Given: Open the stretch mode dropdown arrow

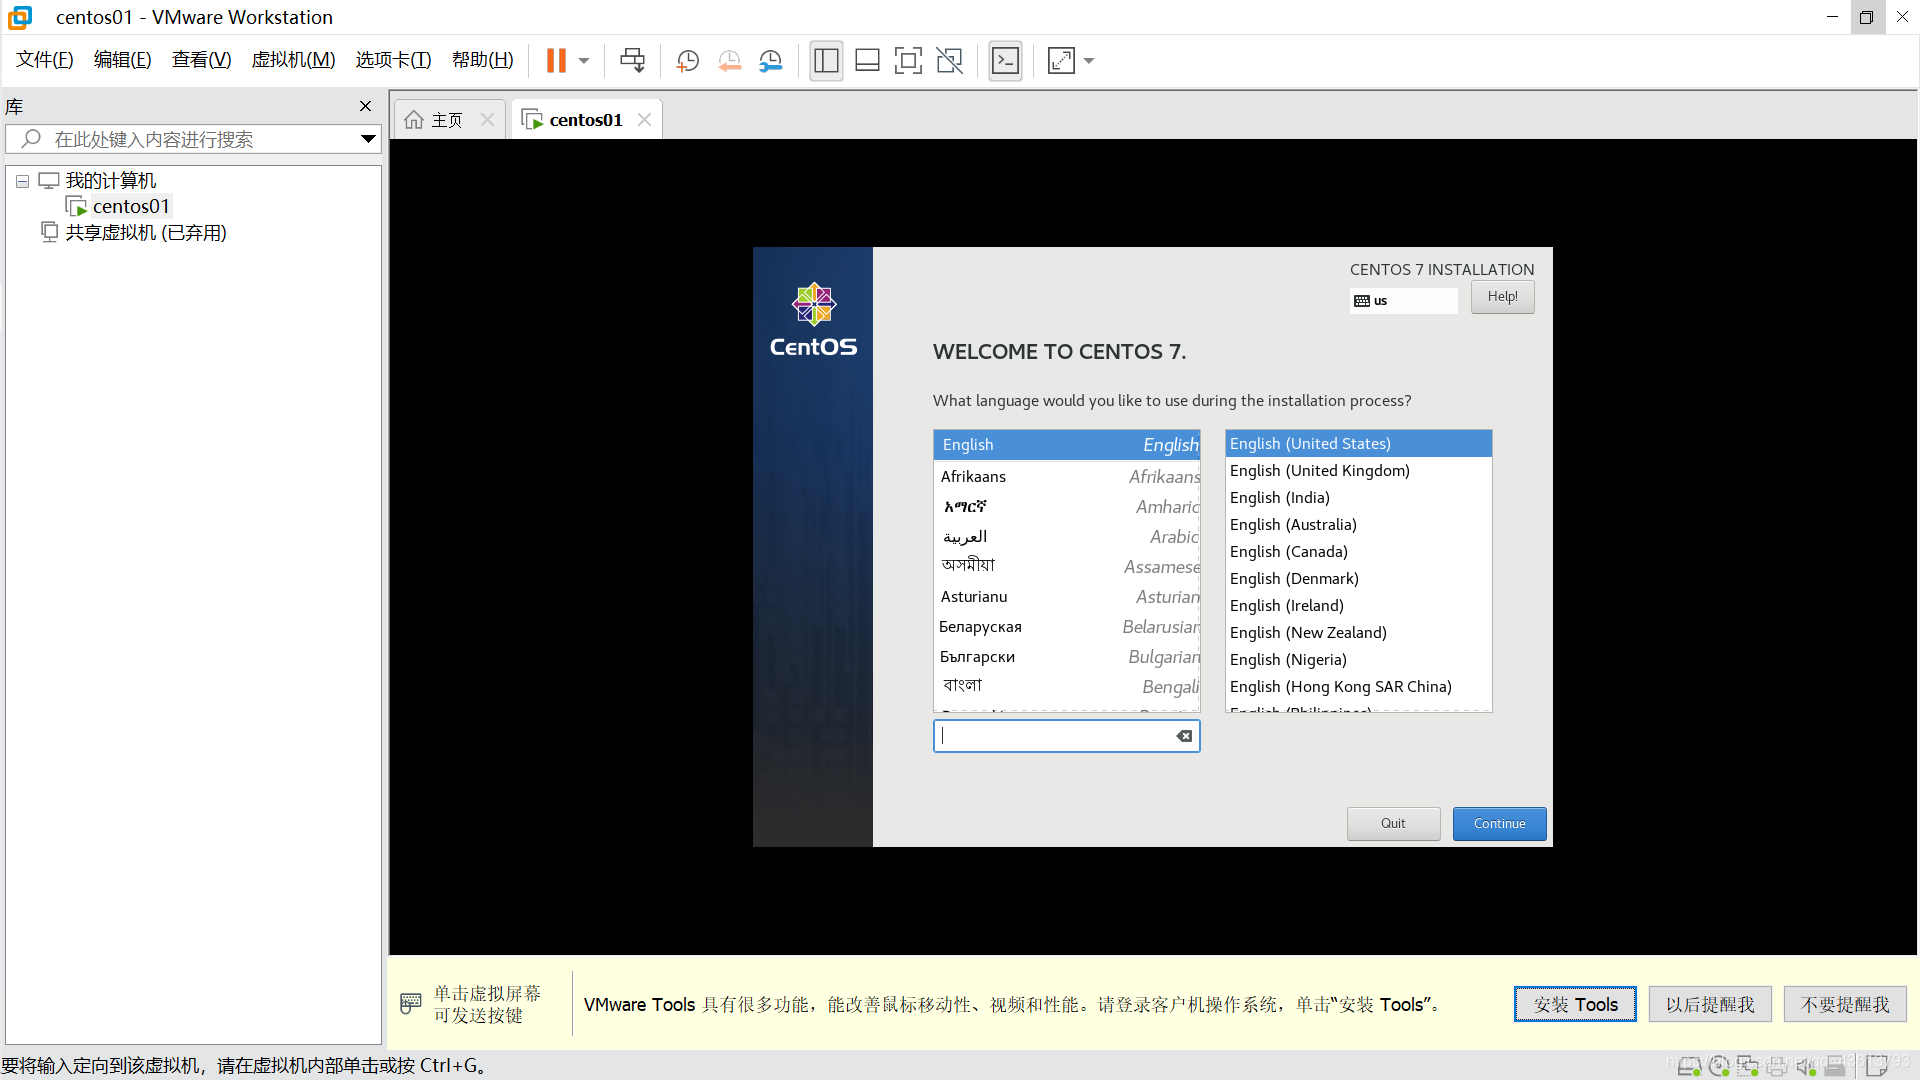Looking at the screenshot, I should [x=1089, y=61].
